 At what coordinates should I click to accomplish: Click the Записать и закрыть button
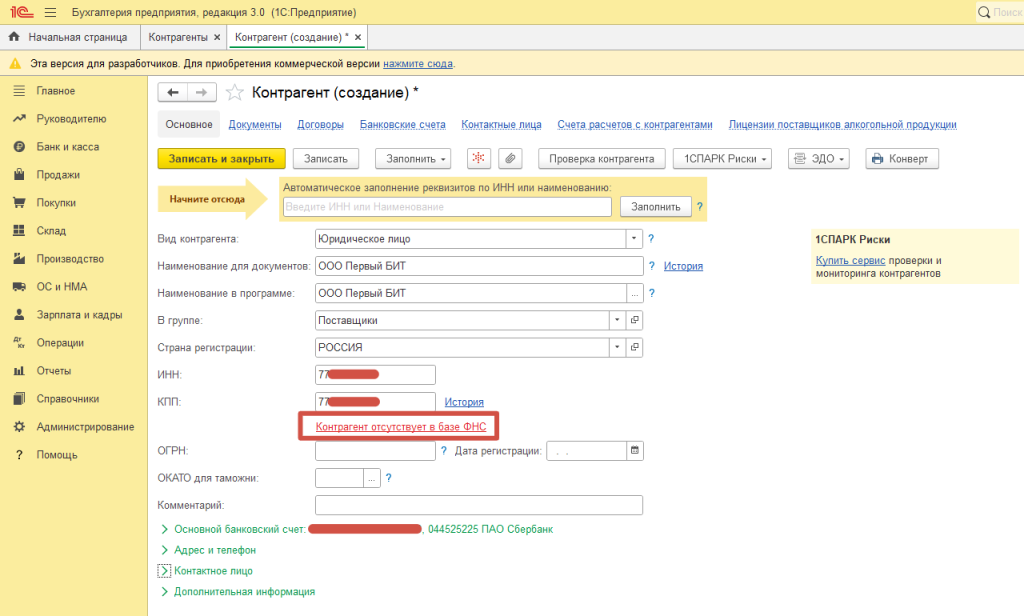[221, 159]
